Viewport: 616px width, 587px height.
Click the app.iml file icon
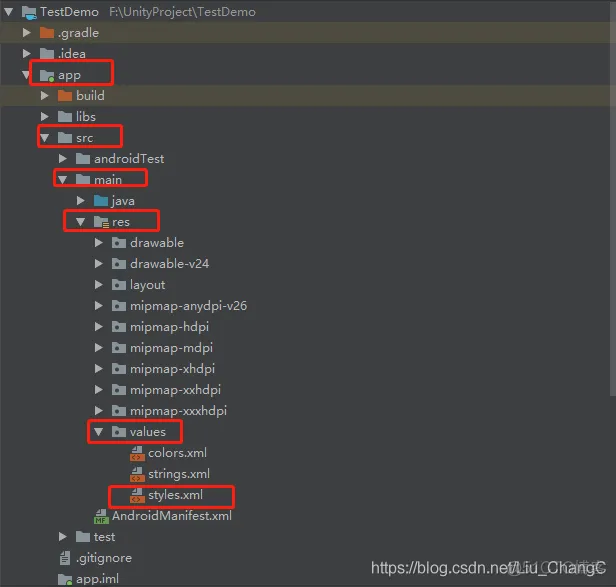[x=65, y=579]
